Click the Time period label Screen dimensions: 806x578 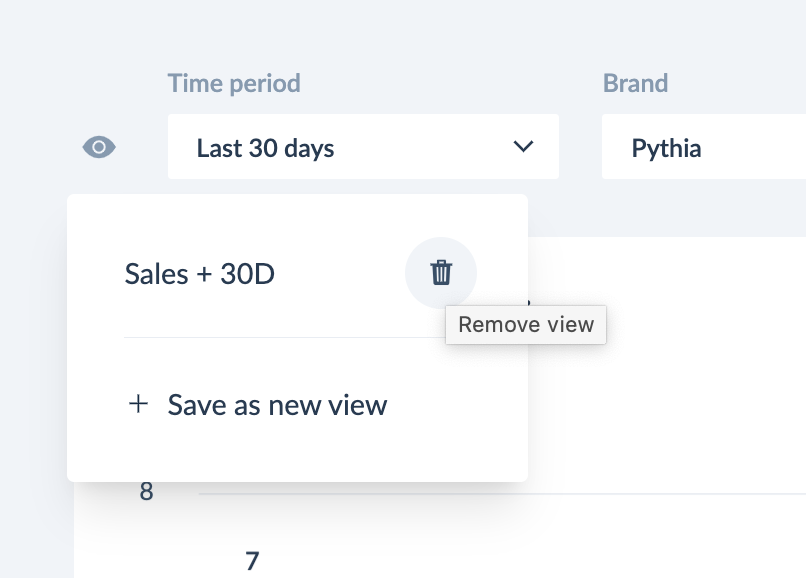point(234,83)
